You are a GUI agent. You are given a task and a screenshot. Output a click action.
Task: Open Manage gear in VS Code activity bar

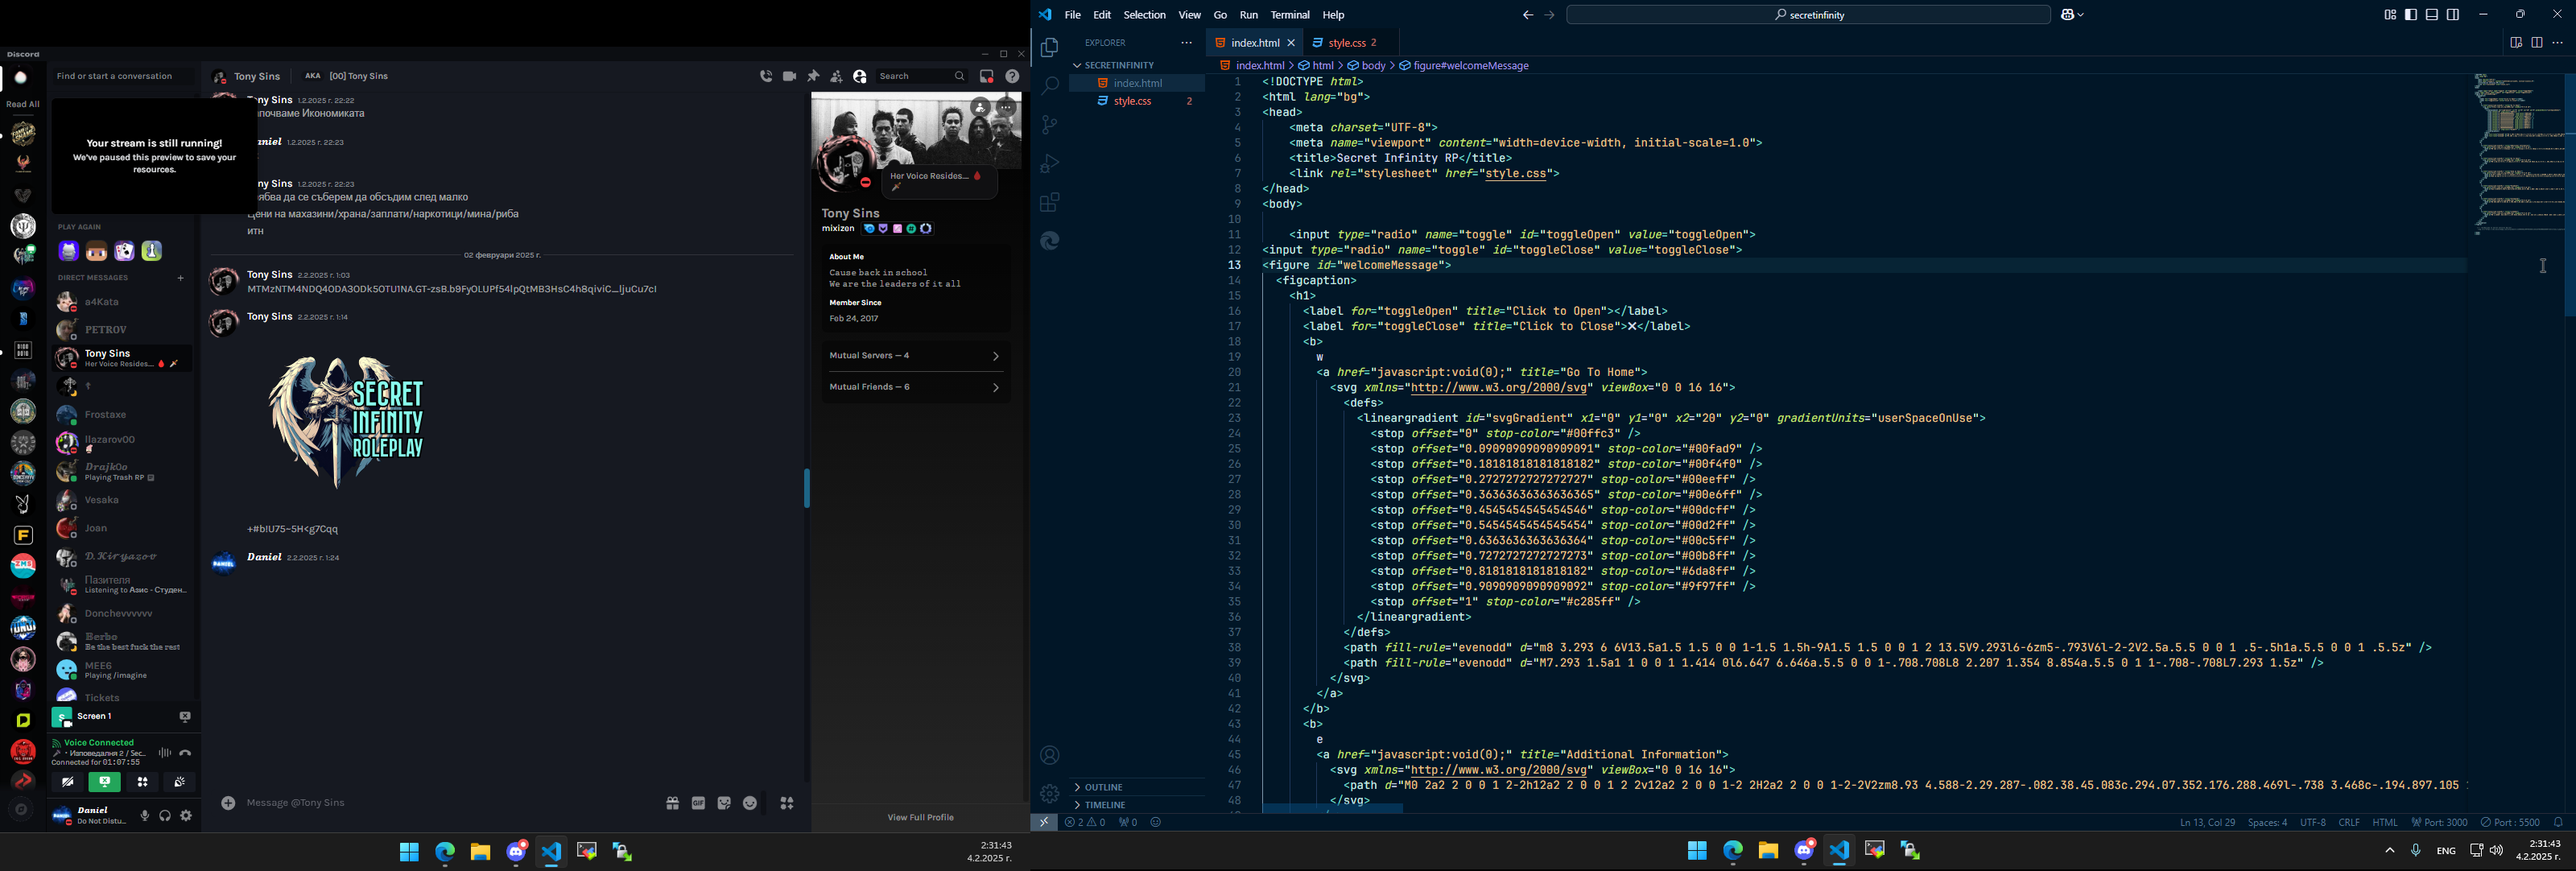click(x=1049, y=794)
